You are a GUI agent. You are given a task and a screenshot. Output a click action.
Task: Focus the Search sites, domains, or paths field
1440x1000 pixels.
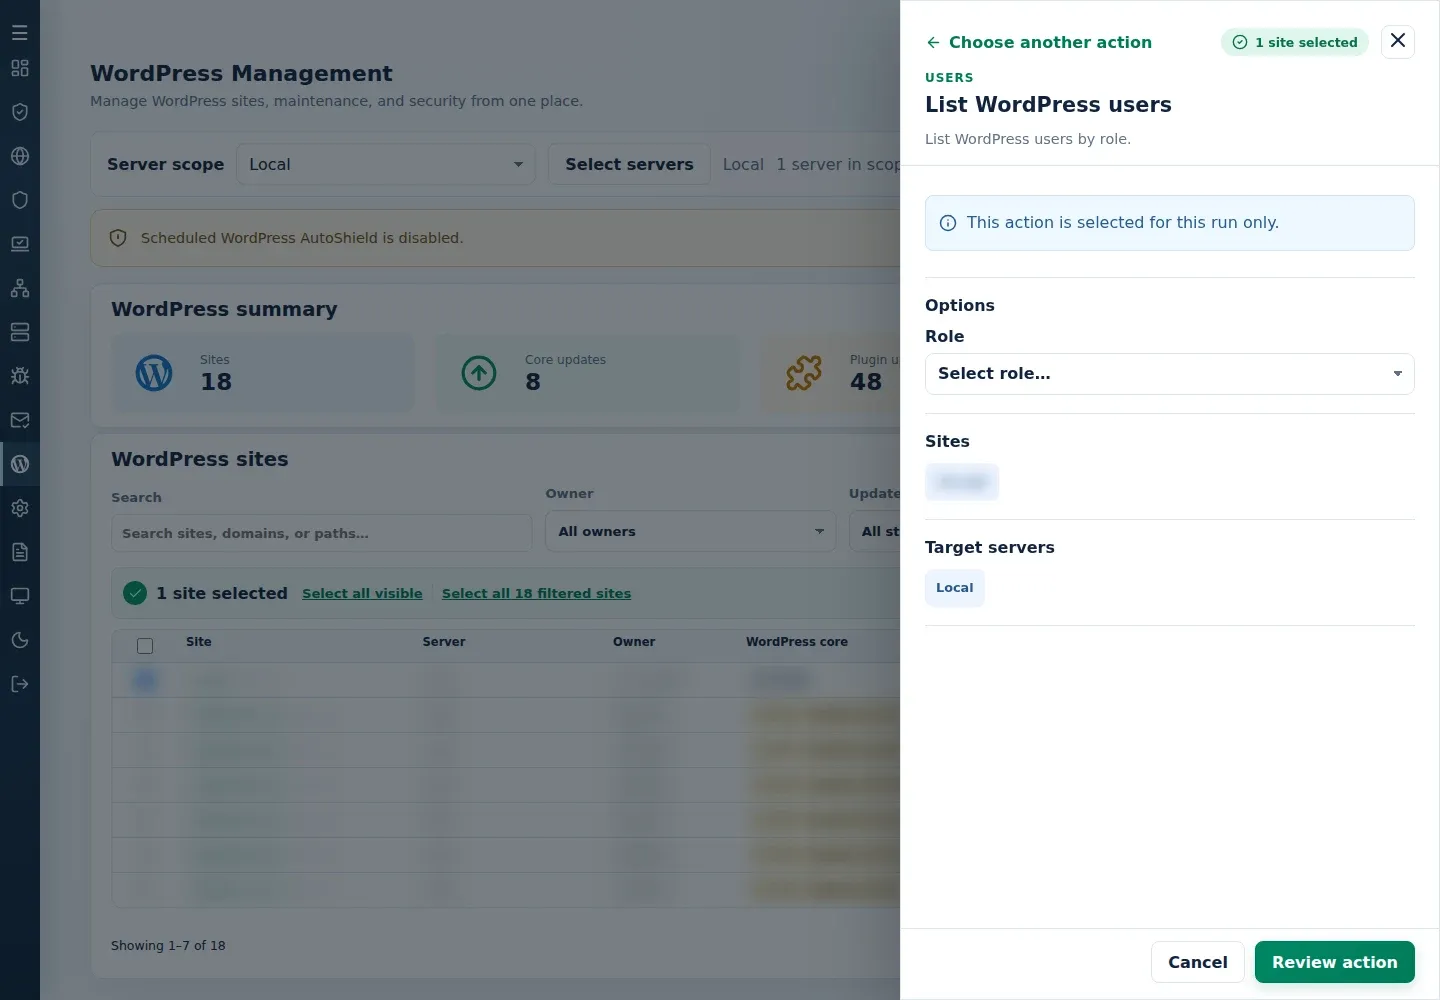(321, 533)
